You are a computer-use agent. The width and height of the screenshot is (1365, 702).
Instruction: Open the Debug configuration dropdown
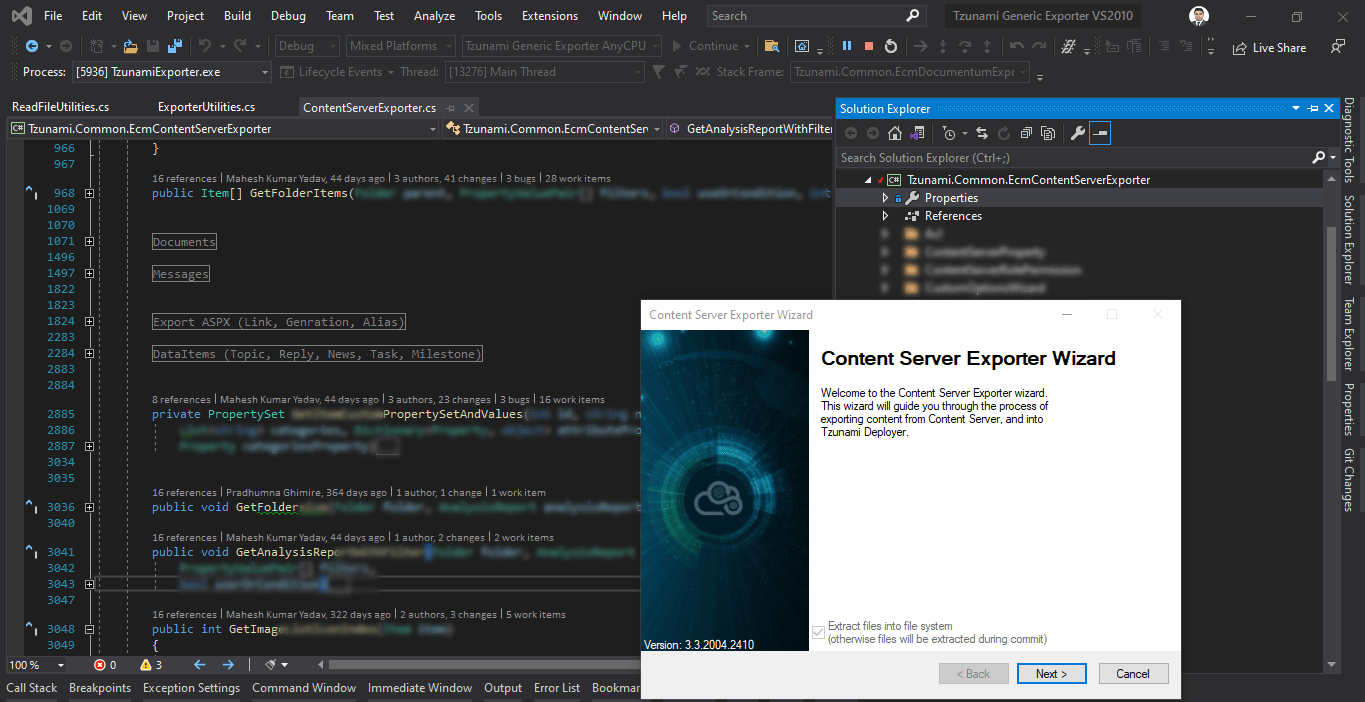(308, 46)
